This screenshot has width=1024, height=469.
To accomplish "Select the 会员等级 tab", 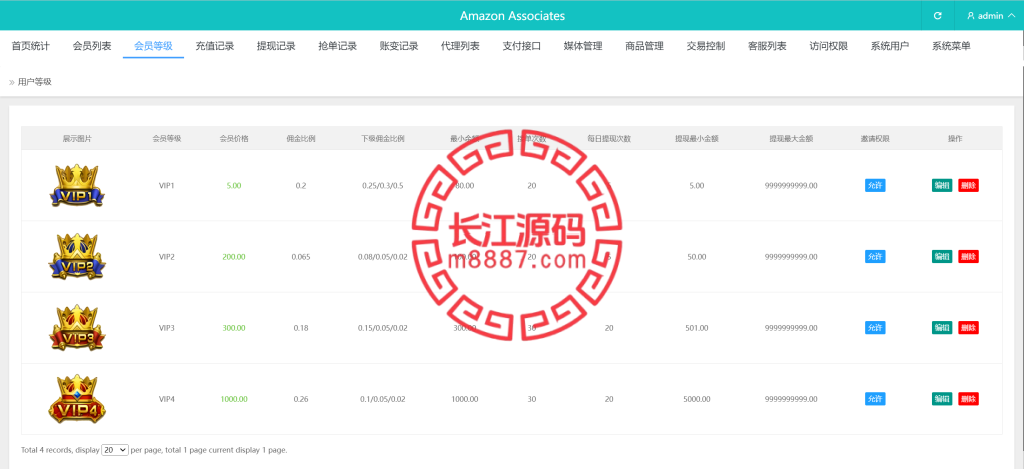I will 153,46.
